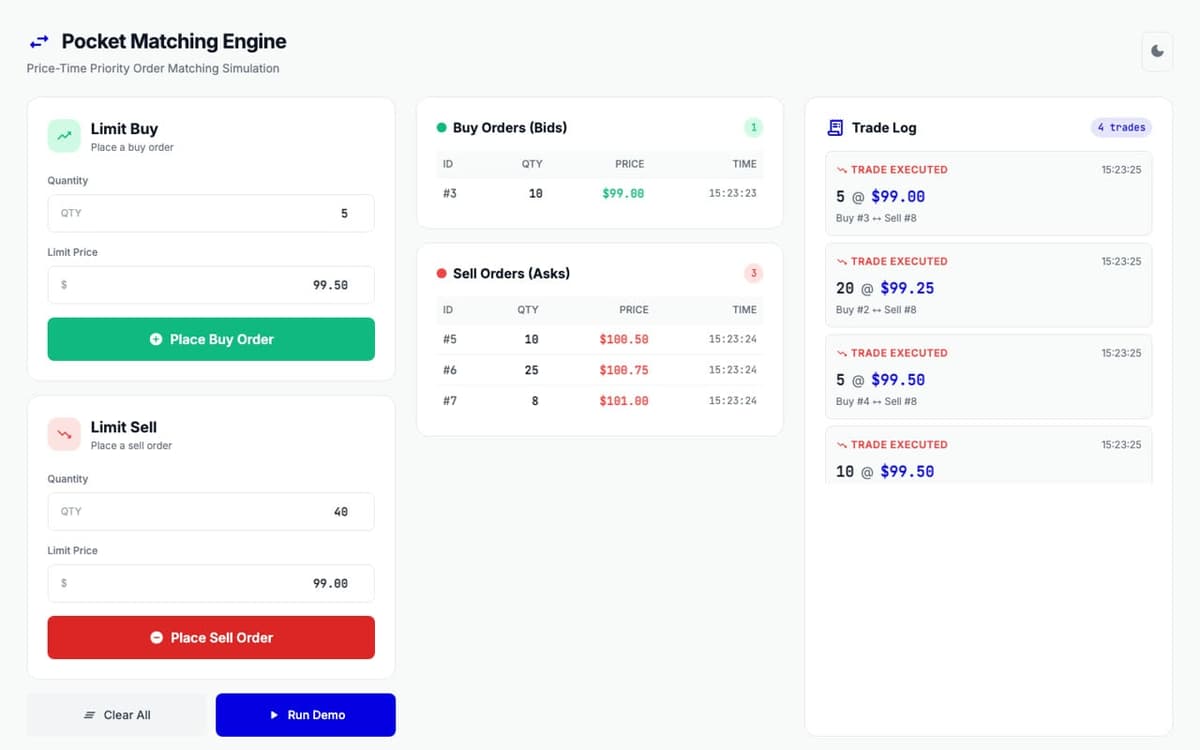Focus the Limit Buy price field
Screen dimensions: 1200x750
click(x=211, y=285)
